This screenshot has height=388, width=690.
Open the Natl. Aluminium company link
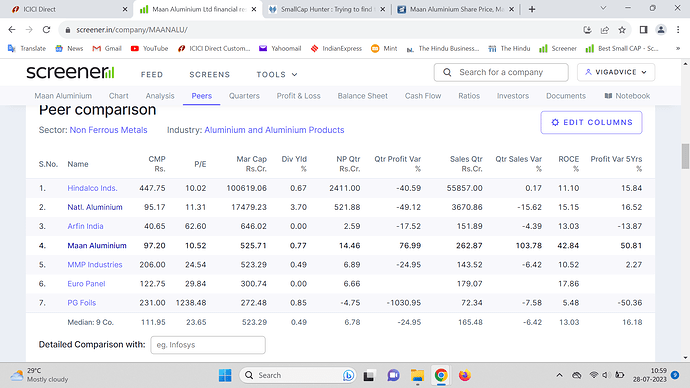point(95,207)
